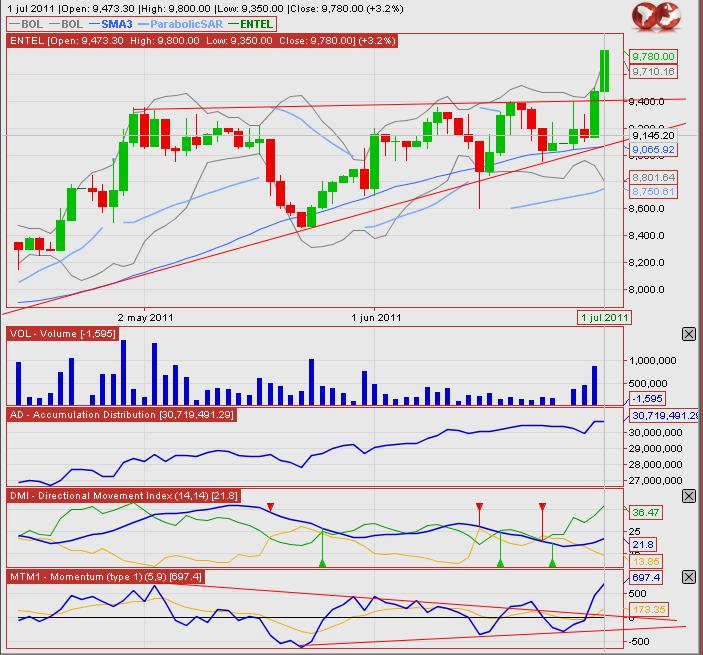Click the 30,719,491.29 AD value label

click(x=665, y=416)
